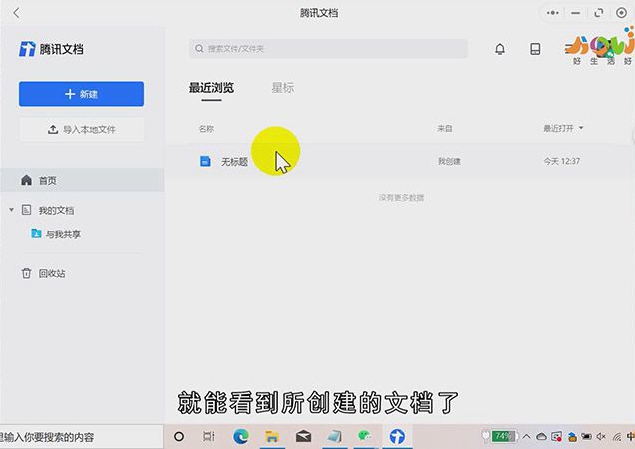Click the 来自 column header
This screenshot has width=635, height=449.
pyautogui.click(x=445, y=128)
